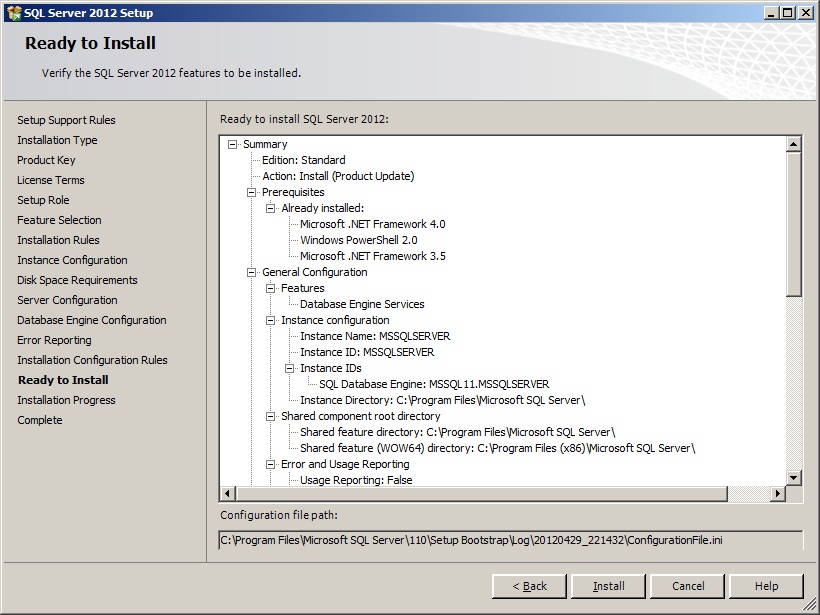820x615 pixels.
Task: Select 'SQL Database Engine: MSSQL11.MSSQLSERVER' row
Action: [x=434, y=384]
